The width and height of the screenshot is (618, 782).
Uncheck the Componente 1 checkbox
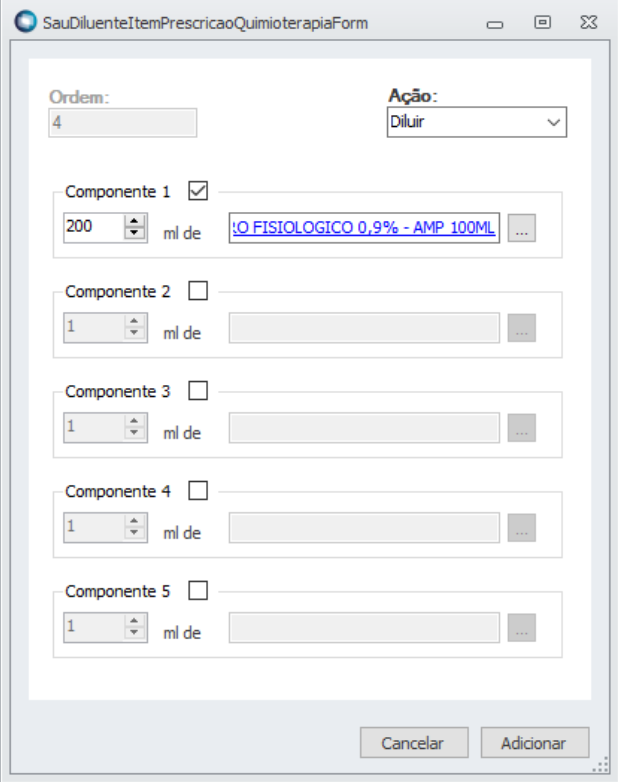[198, 191]
